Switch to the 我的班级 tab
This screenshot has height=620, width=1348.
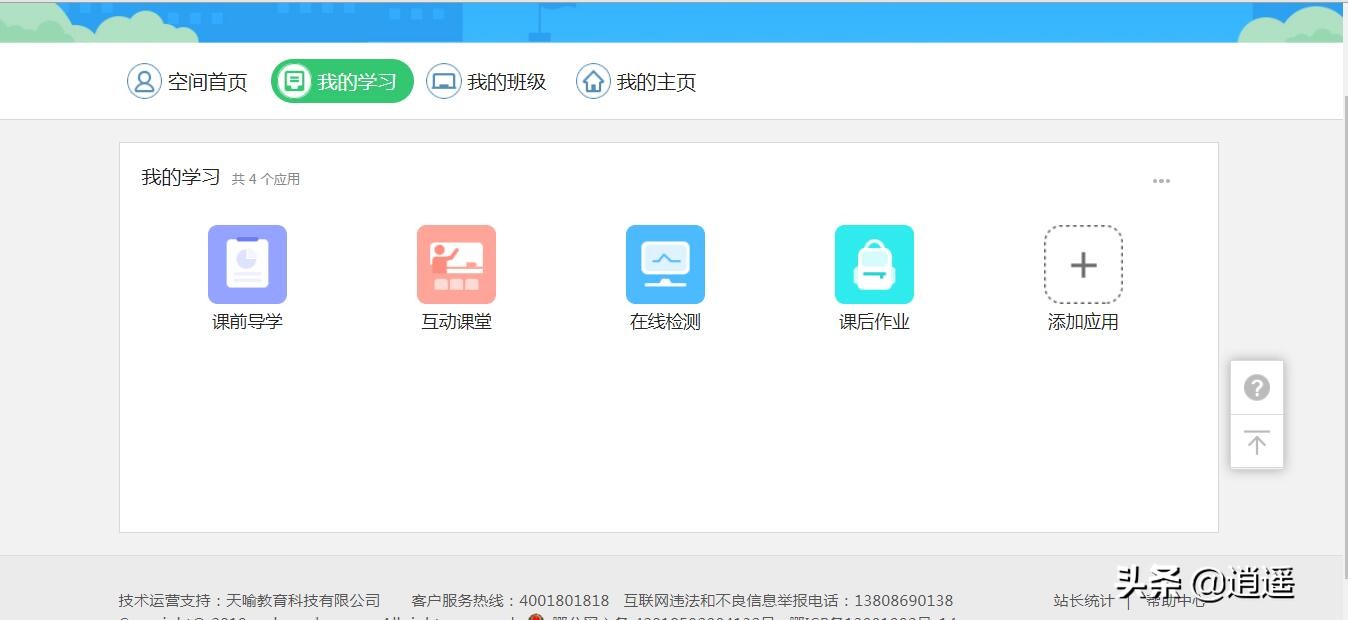[x=487, y=81]
